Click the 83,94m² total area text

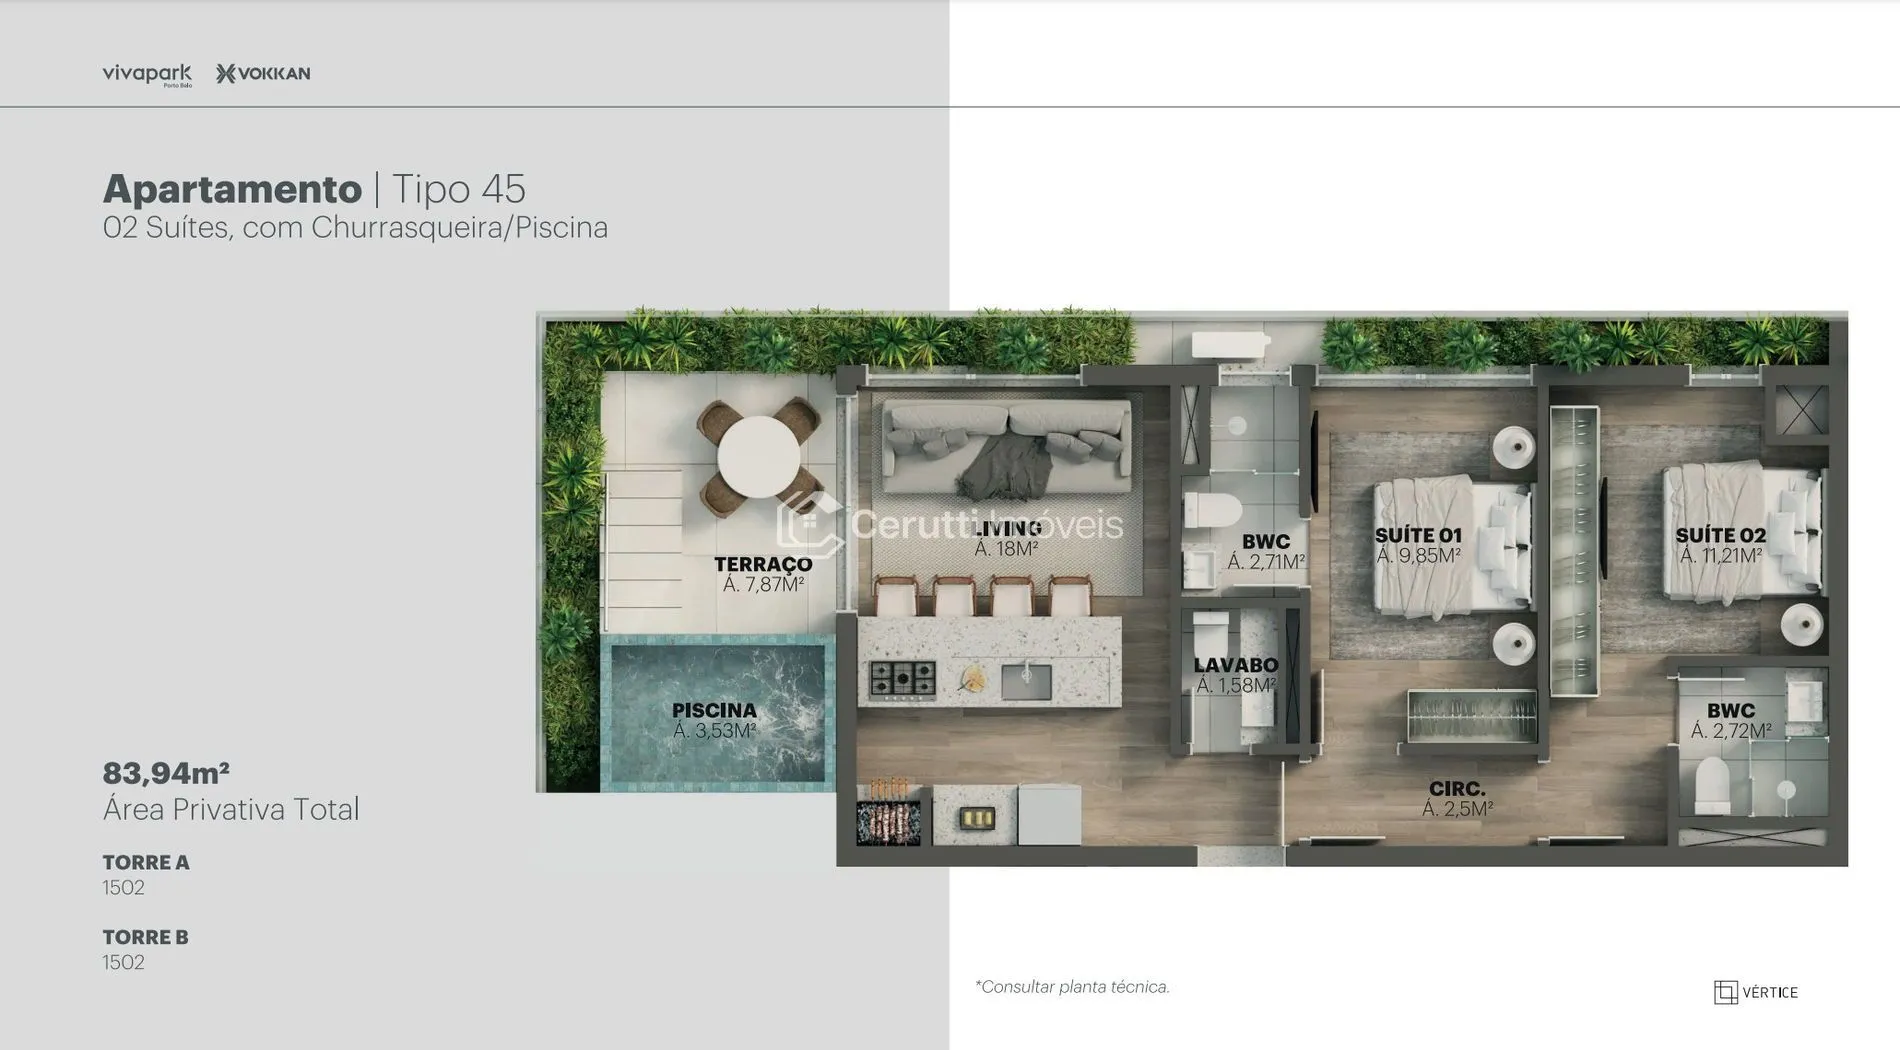pos(166,773)
